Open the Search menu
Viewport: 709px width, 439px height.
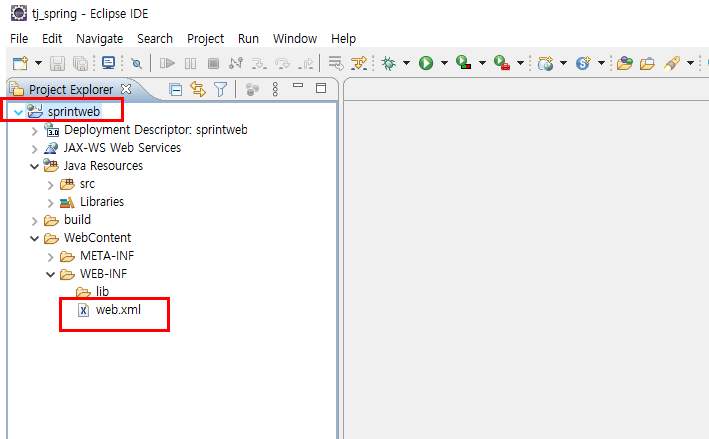(155, 39)
